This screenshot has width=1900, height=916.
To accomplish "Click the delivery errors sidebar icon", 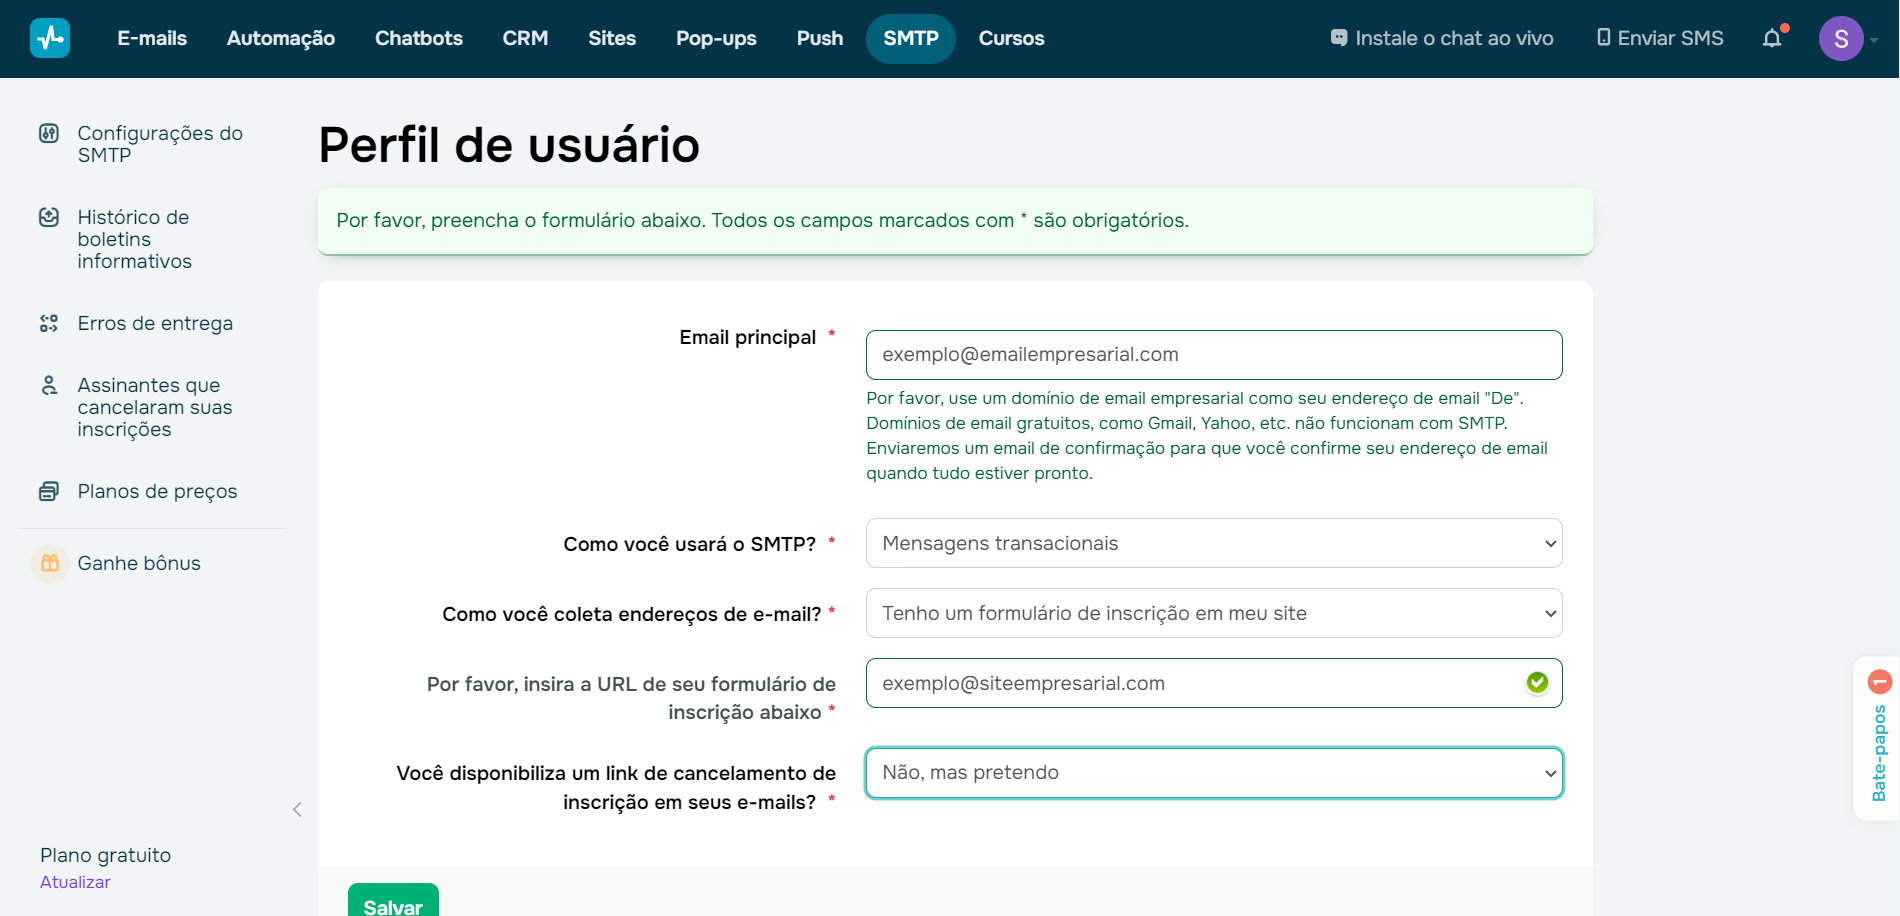I will (49, 323).
